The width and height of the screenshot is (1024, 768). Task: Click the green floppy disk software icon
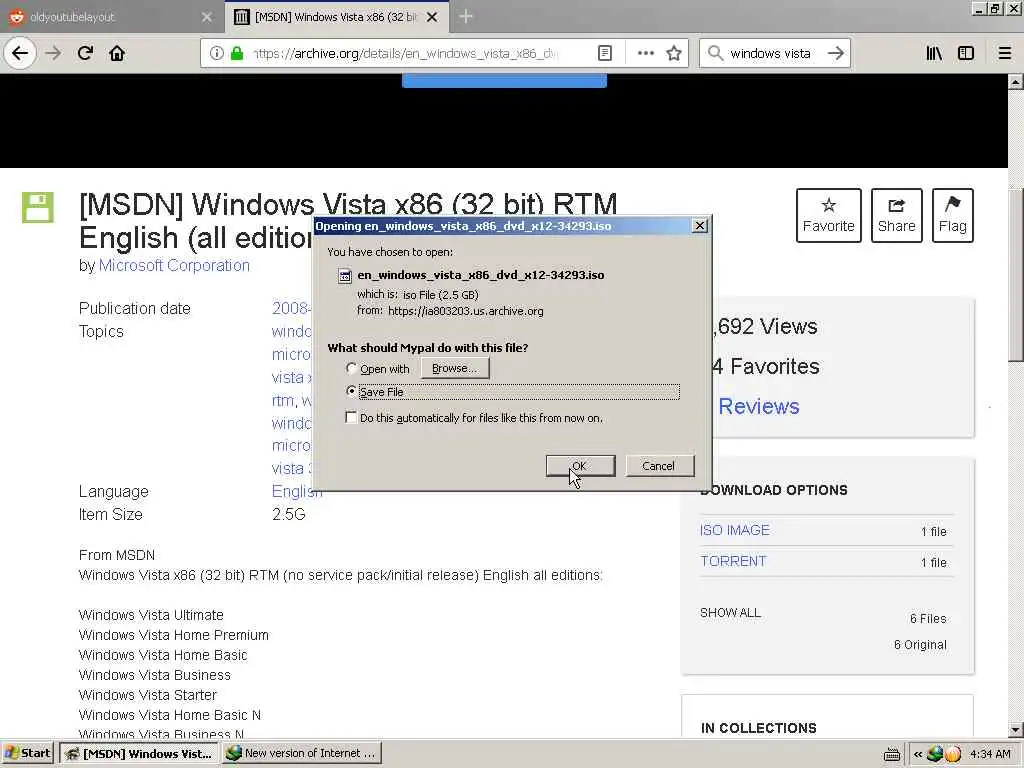(x=38, y=208)
